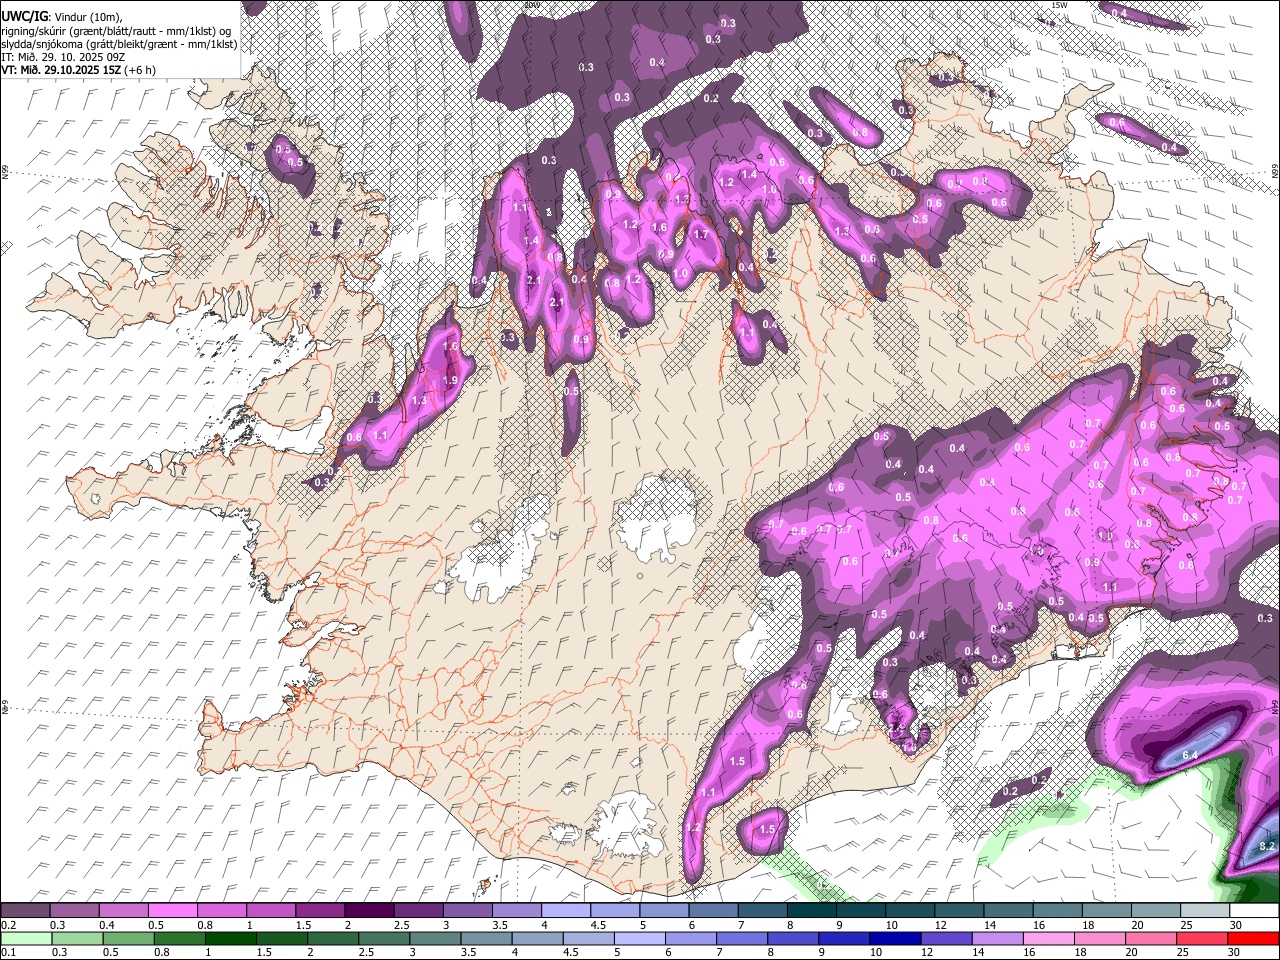Image resolution: width=1280 pixels, height=960 pixels.
Task: Click the "4.5" label under the lower legend
Action: coord(571,953)
